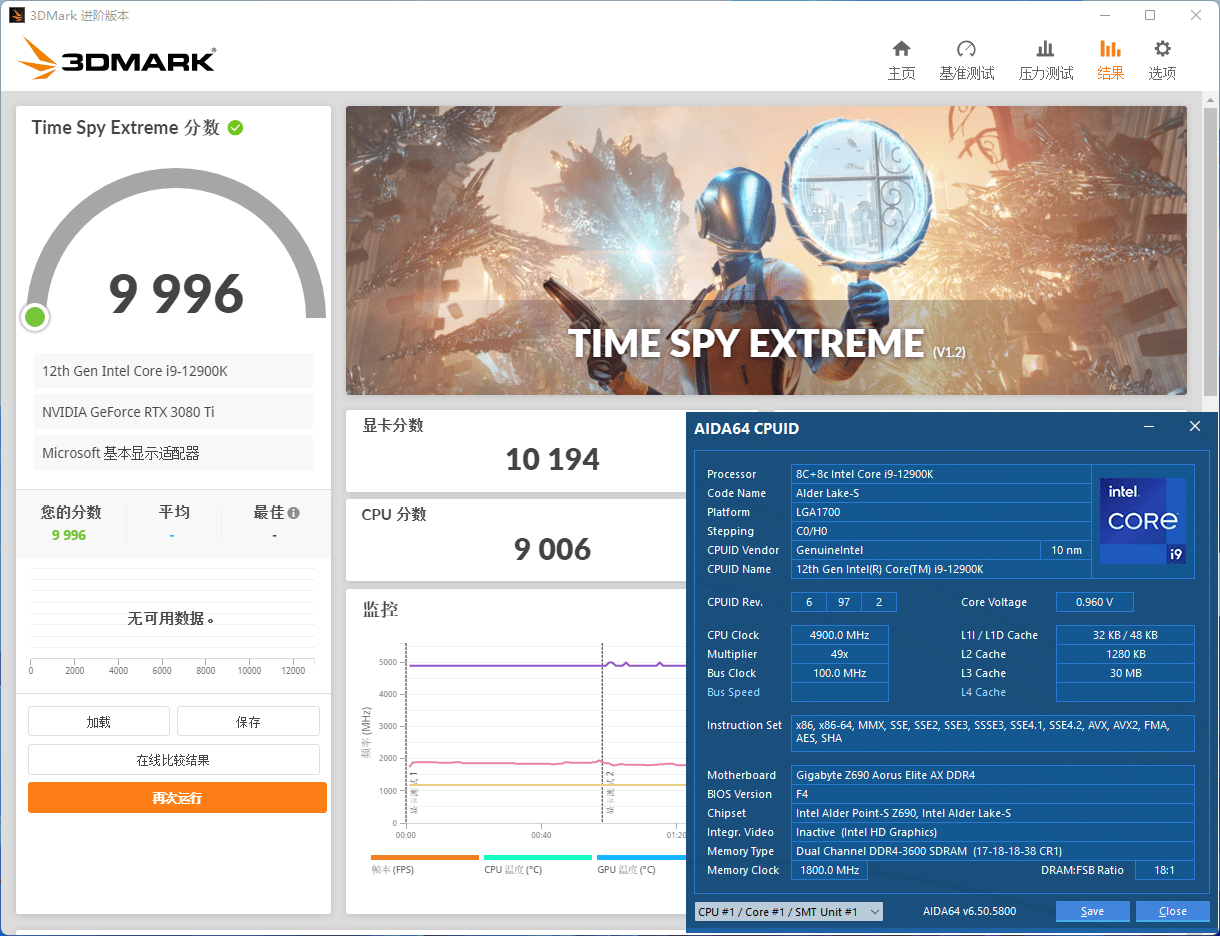Click the Multiplier value 49x

coord(839,654)
